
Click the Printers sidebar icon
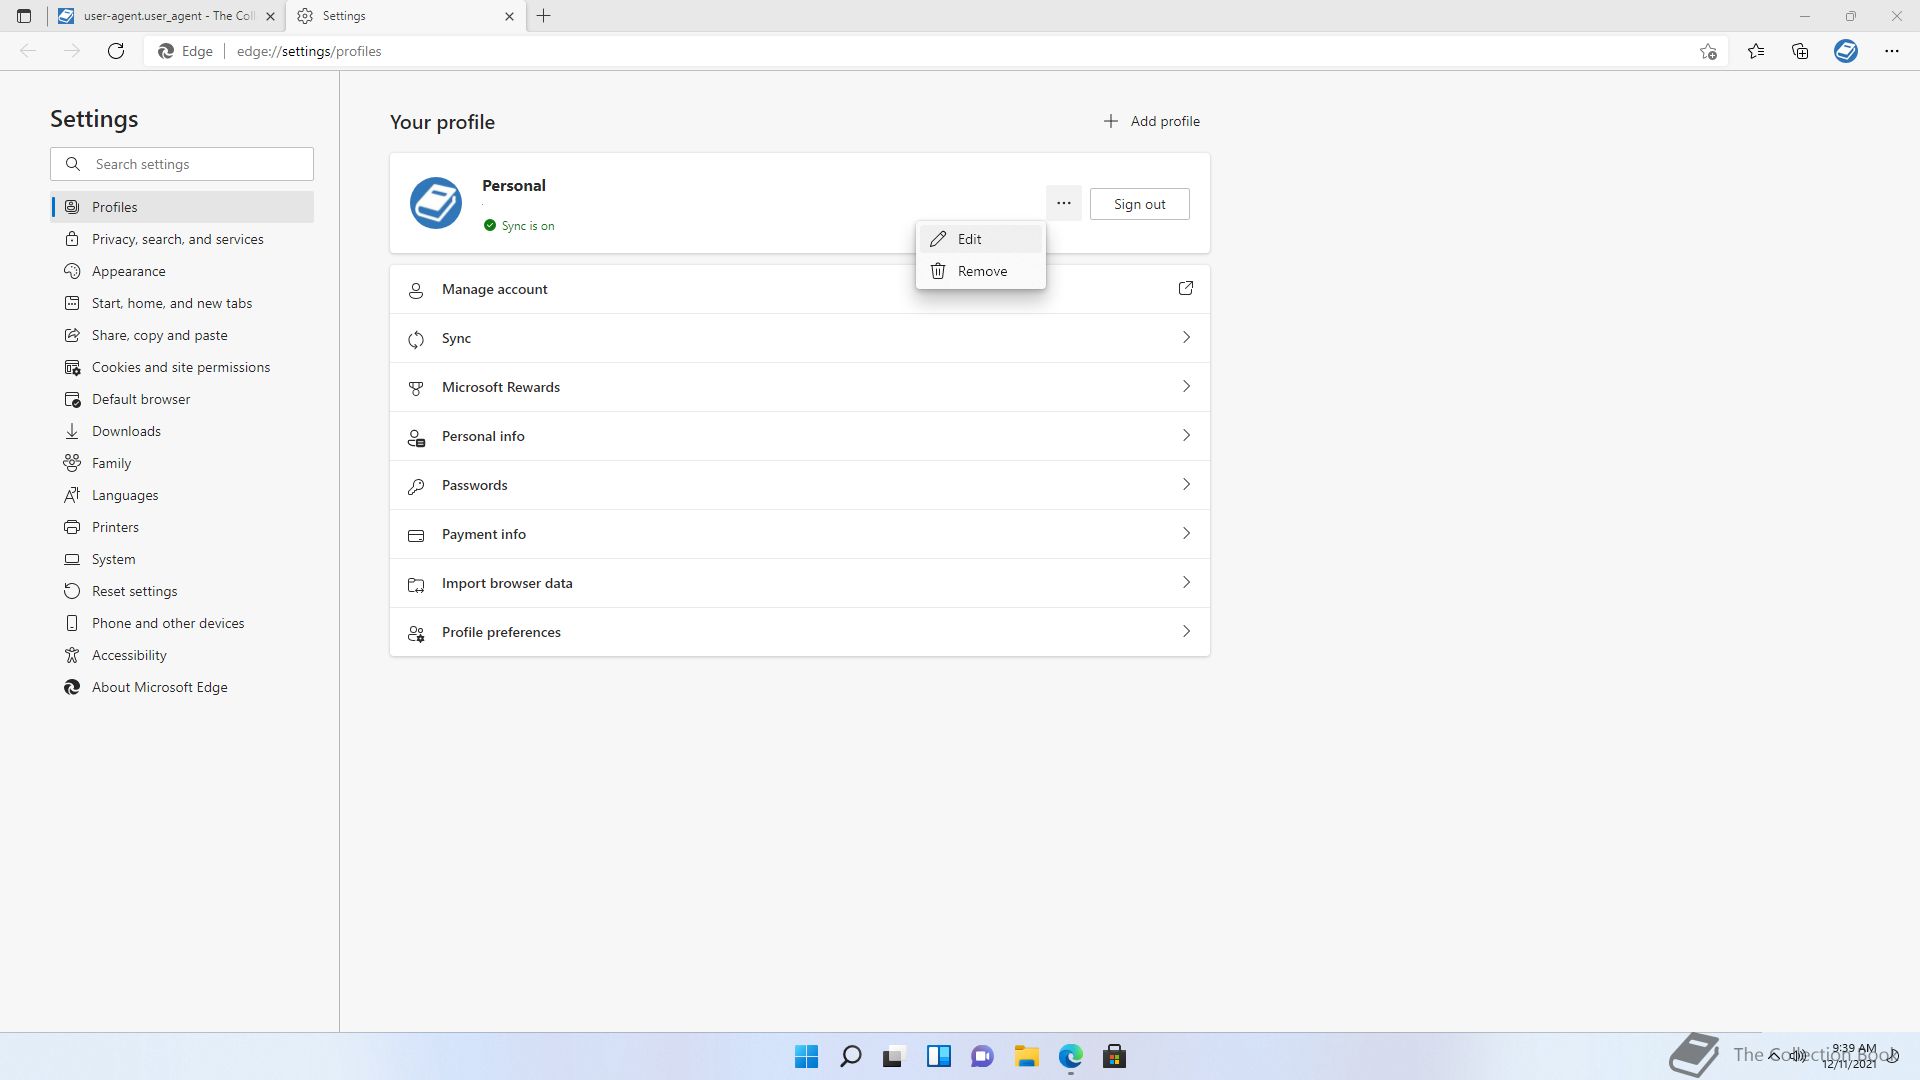[72, 527]
